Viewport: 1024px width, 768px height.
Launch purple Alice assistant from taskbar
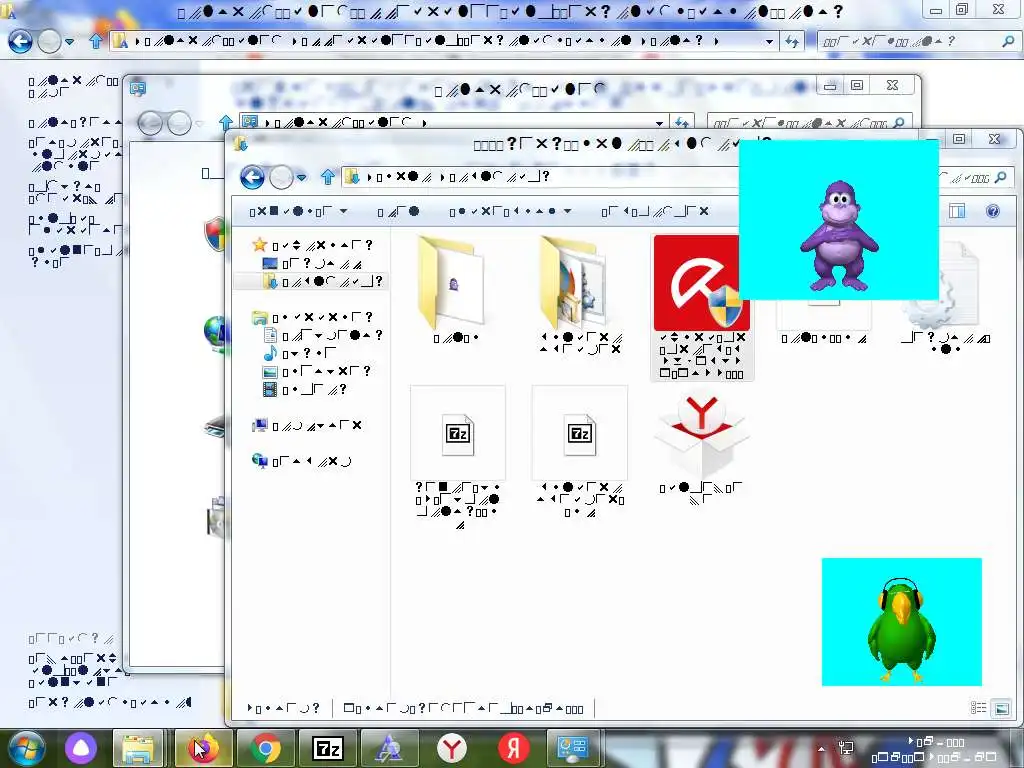[x=81, y=748]
